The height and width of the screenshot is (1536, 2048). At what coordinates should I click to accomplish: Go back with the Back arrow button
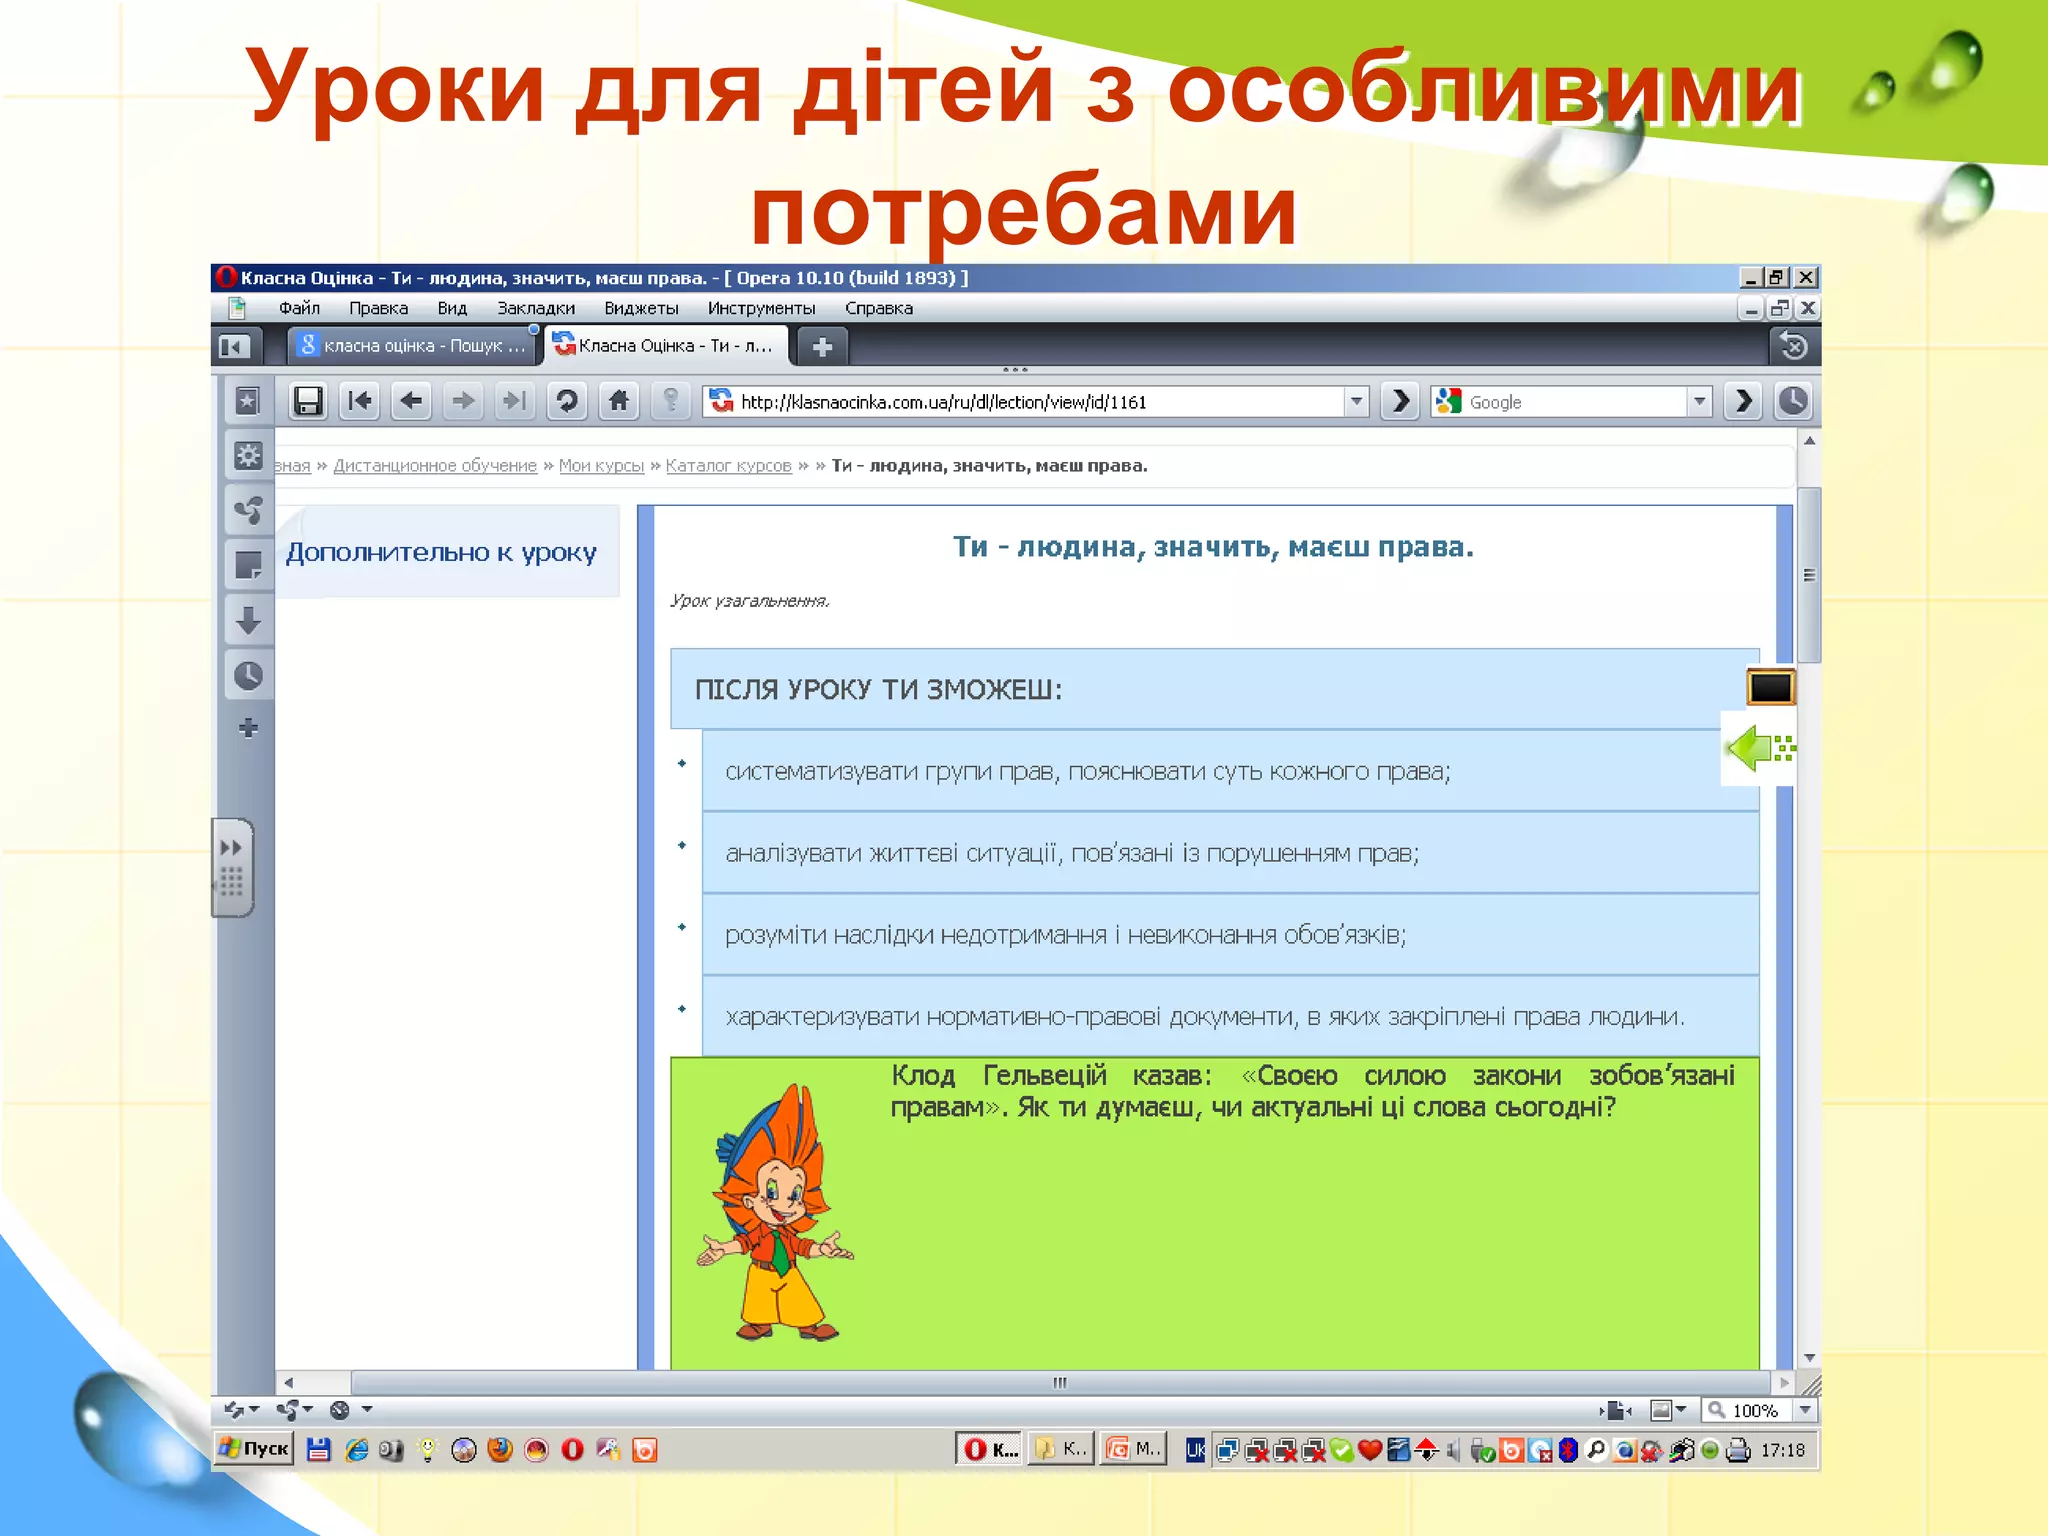coord(411,401)
